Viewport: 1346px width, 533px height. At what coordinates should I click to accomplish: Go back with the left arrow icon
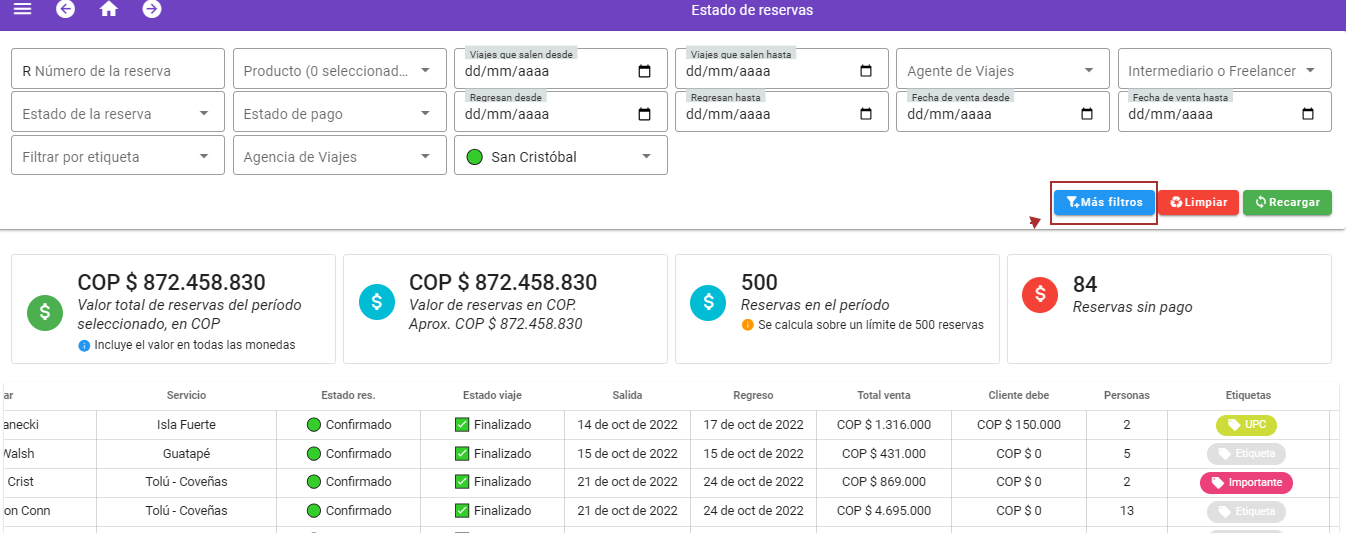click(66, 10)
